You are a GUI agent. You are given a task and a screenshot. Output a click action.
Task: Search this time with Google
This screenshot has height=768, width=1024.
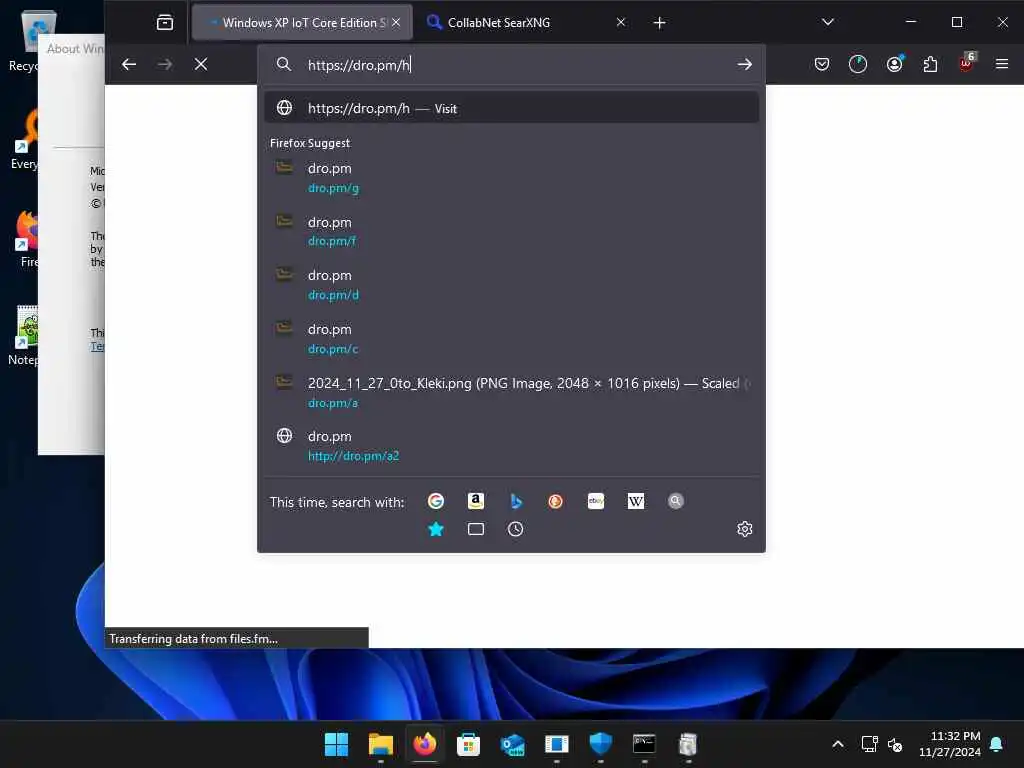[x=436, y=501]
